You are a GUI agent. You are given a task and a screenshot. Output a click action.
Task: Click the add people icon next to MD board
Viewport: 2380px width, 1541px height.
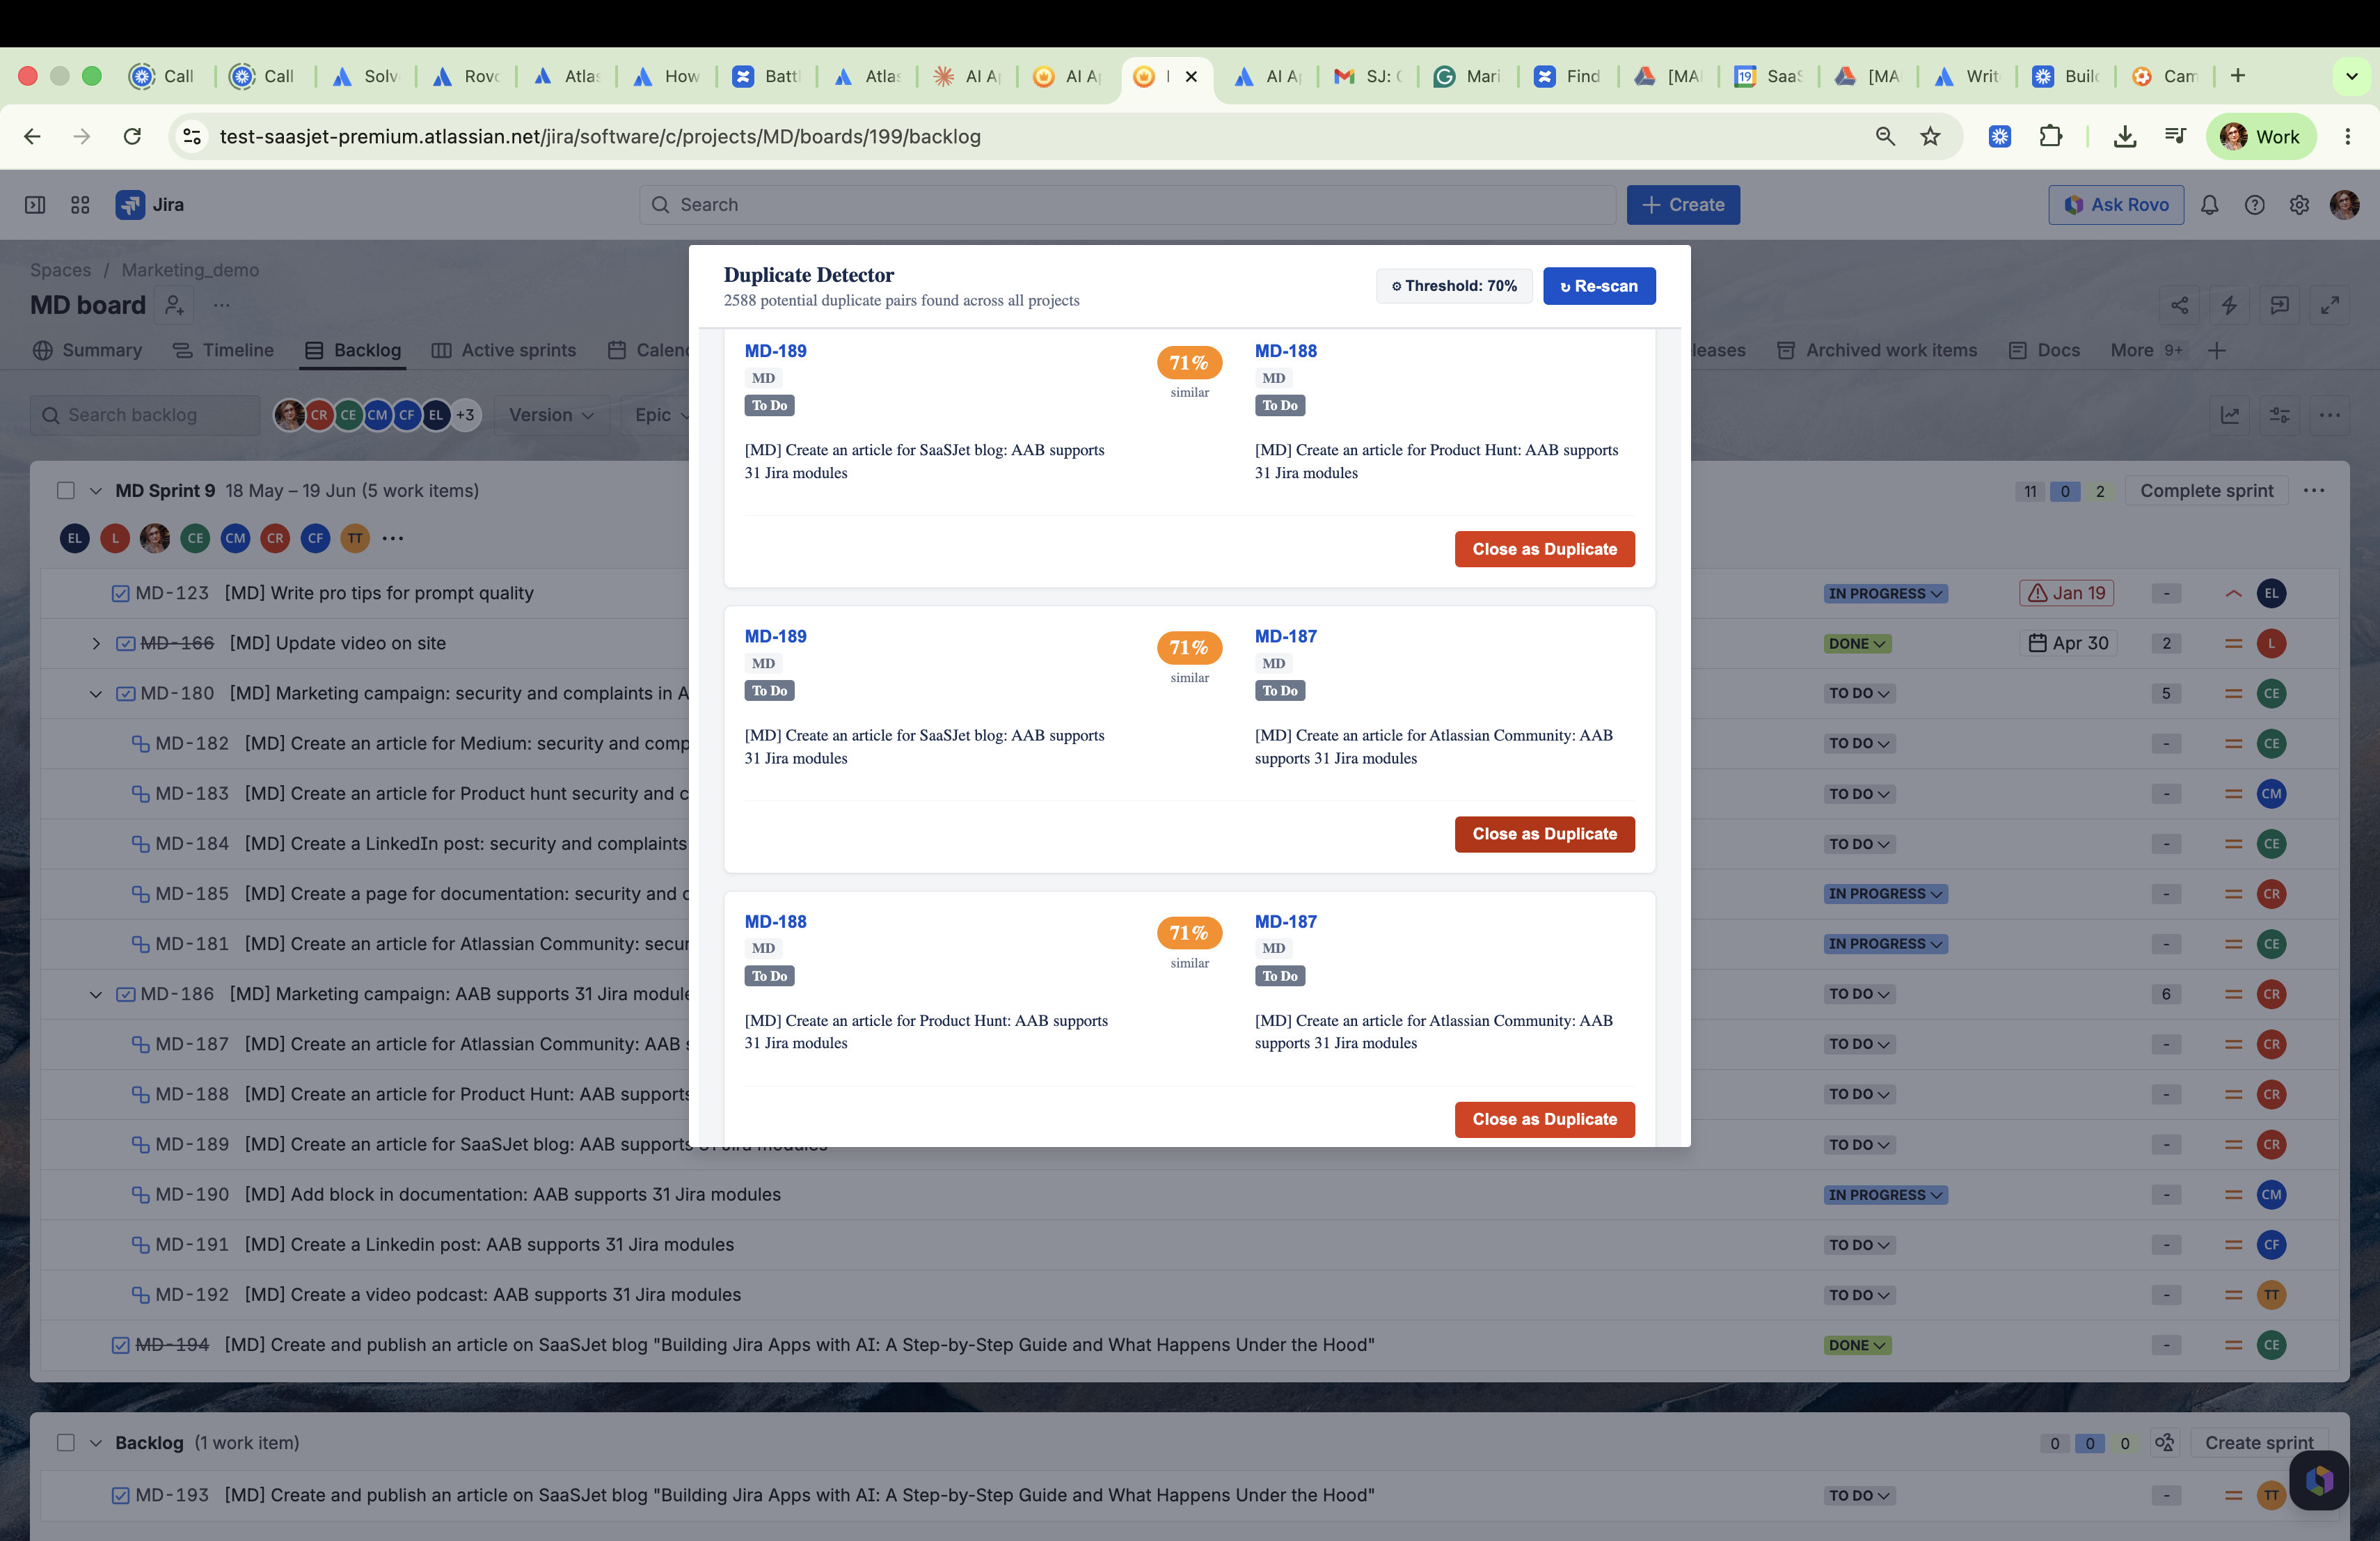click(175, 305)
